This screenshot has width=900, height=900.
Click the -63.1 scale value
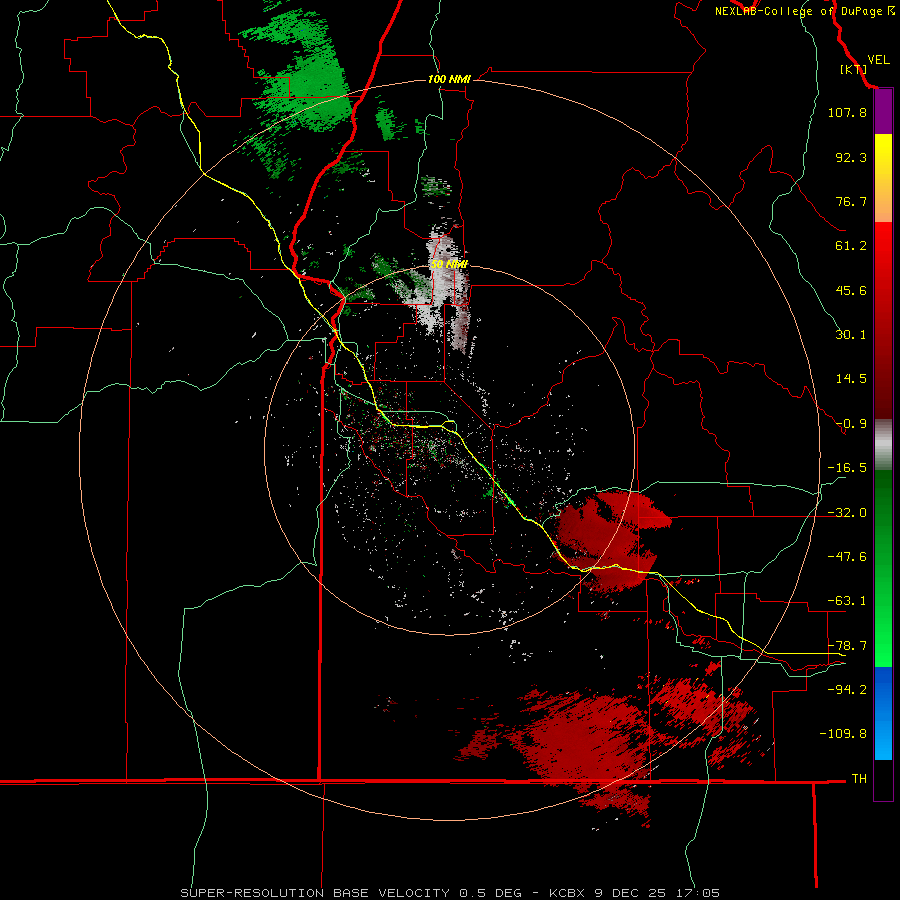(x=847, y=601)
